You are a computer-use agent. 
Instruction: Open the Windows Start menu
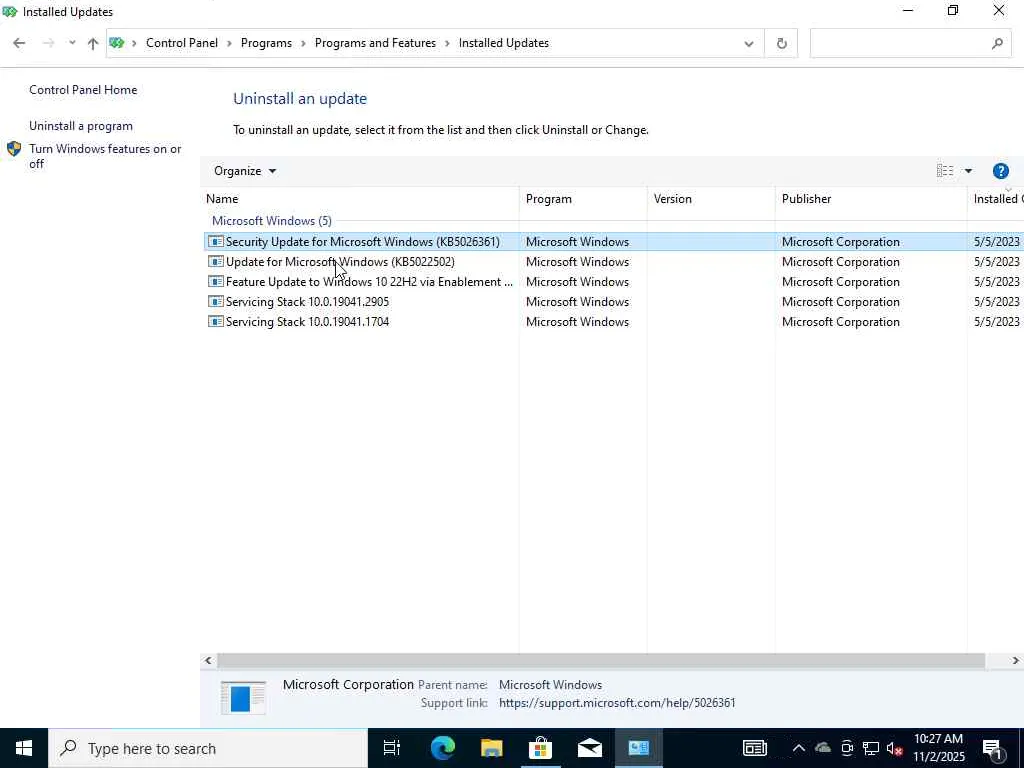(x=24, y=748)
